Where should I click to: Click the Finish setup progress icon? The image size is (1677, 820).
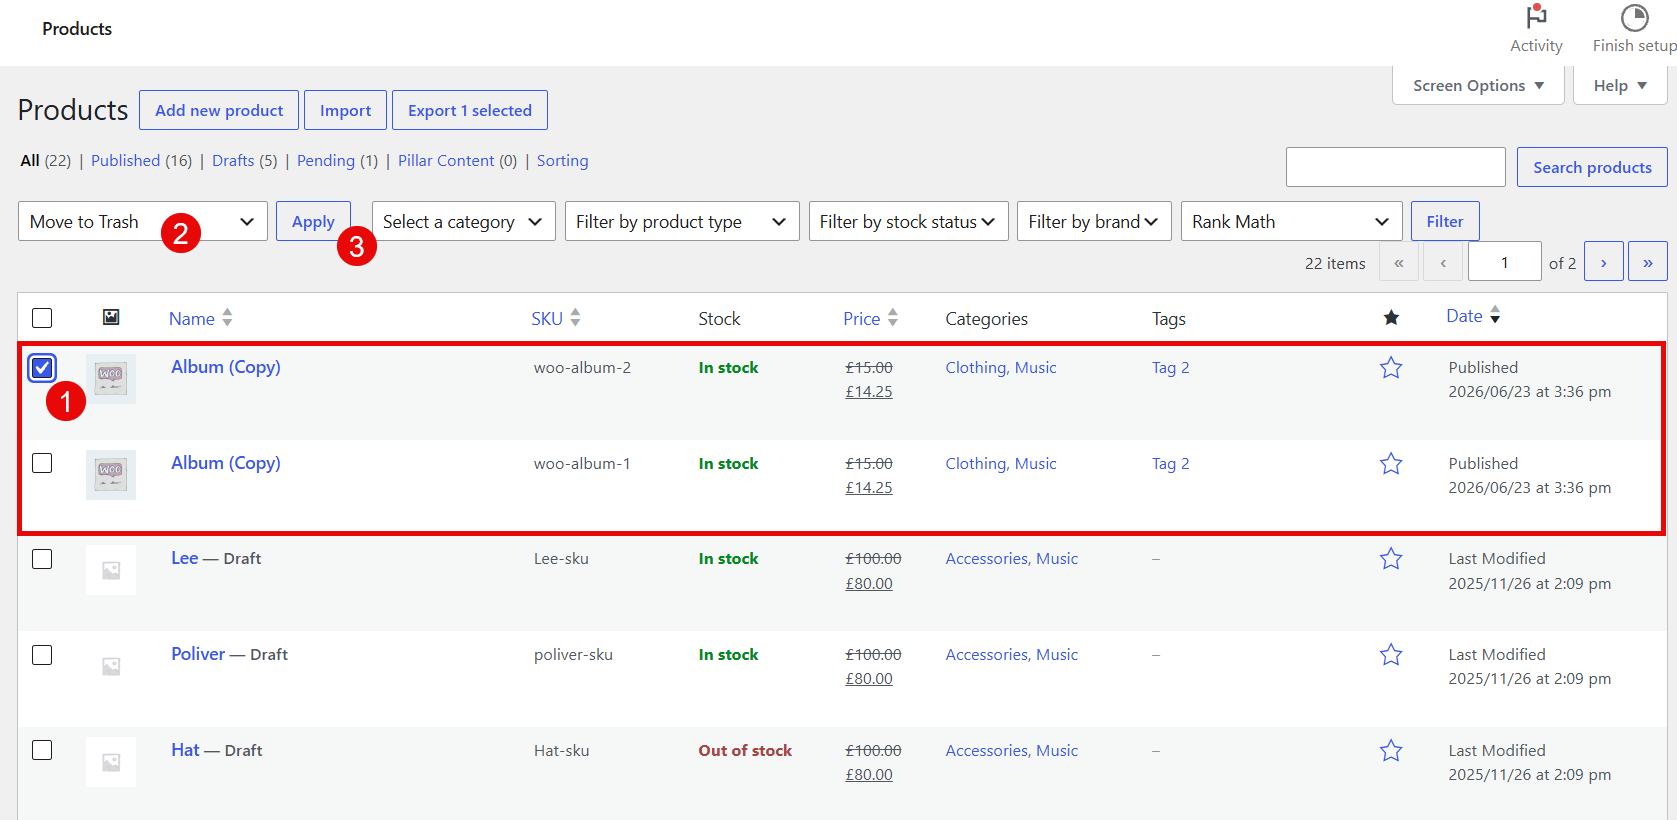pyautogui.click(x=1634, y=17)
